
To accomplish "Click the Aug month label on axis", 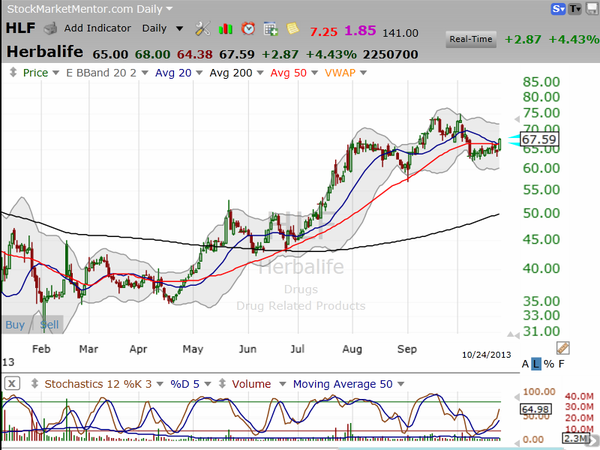I will (352, 349).
